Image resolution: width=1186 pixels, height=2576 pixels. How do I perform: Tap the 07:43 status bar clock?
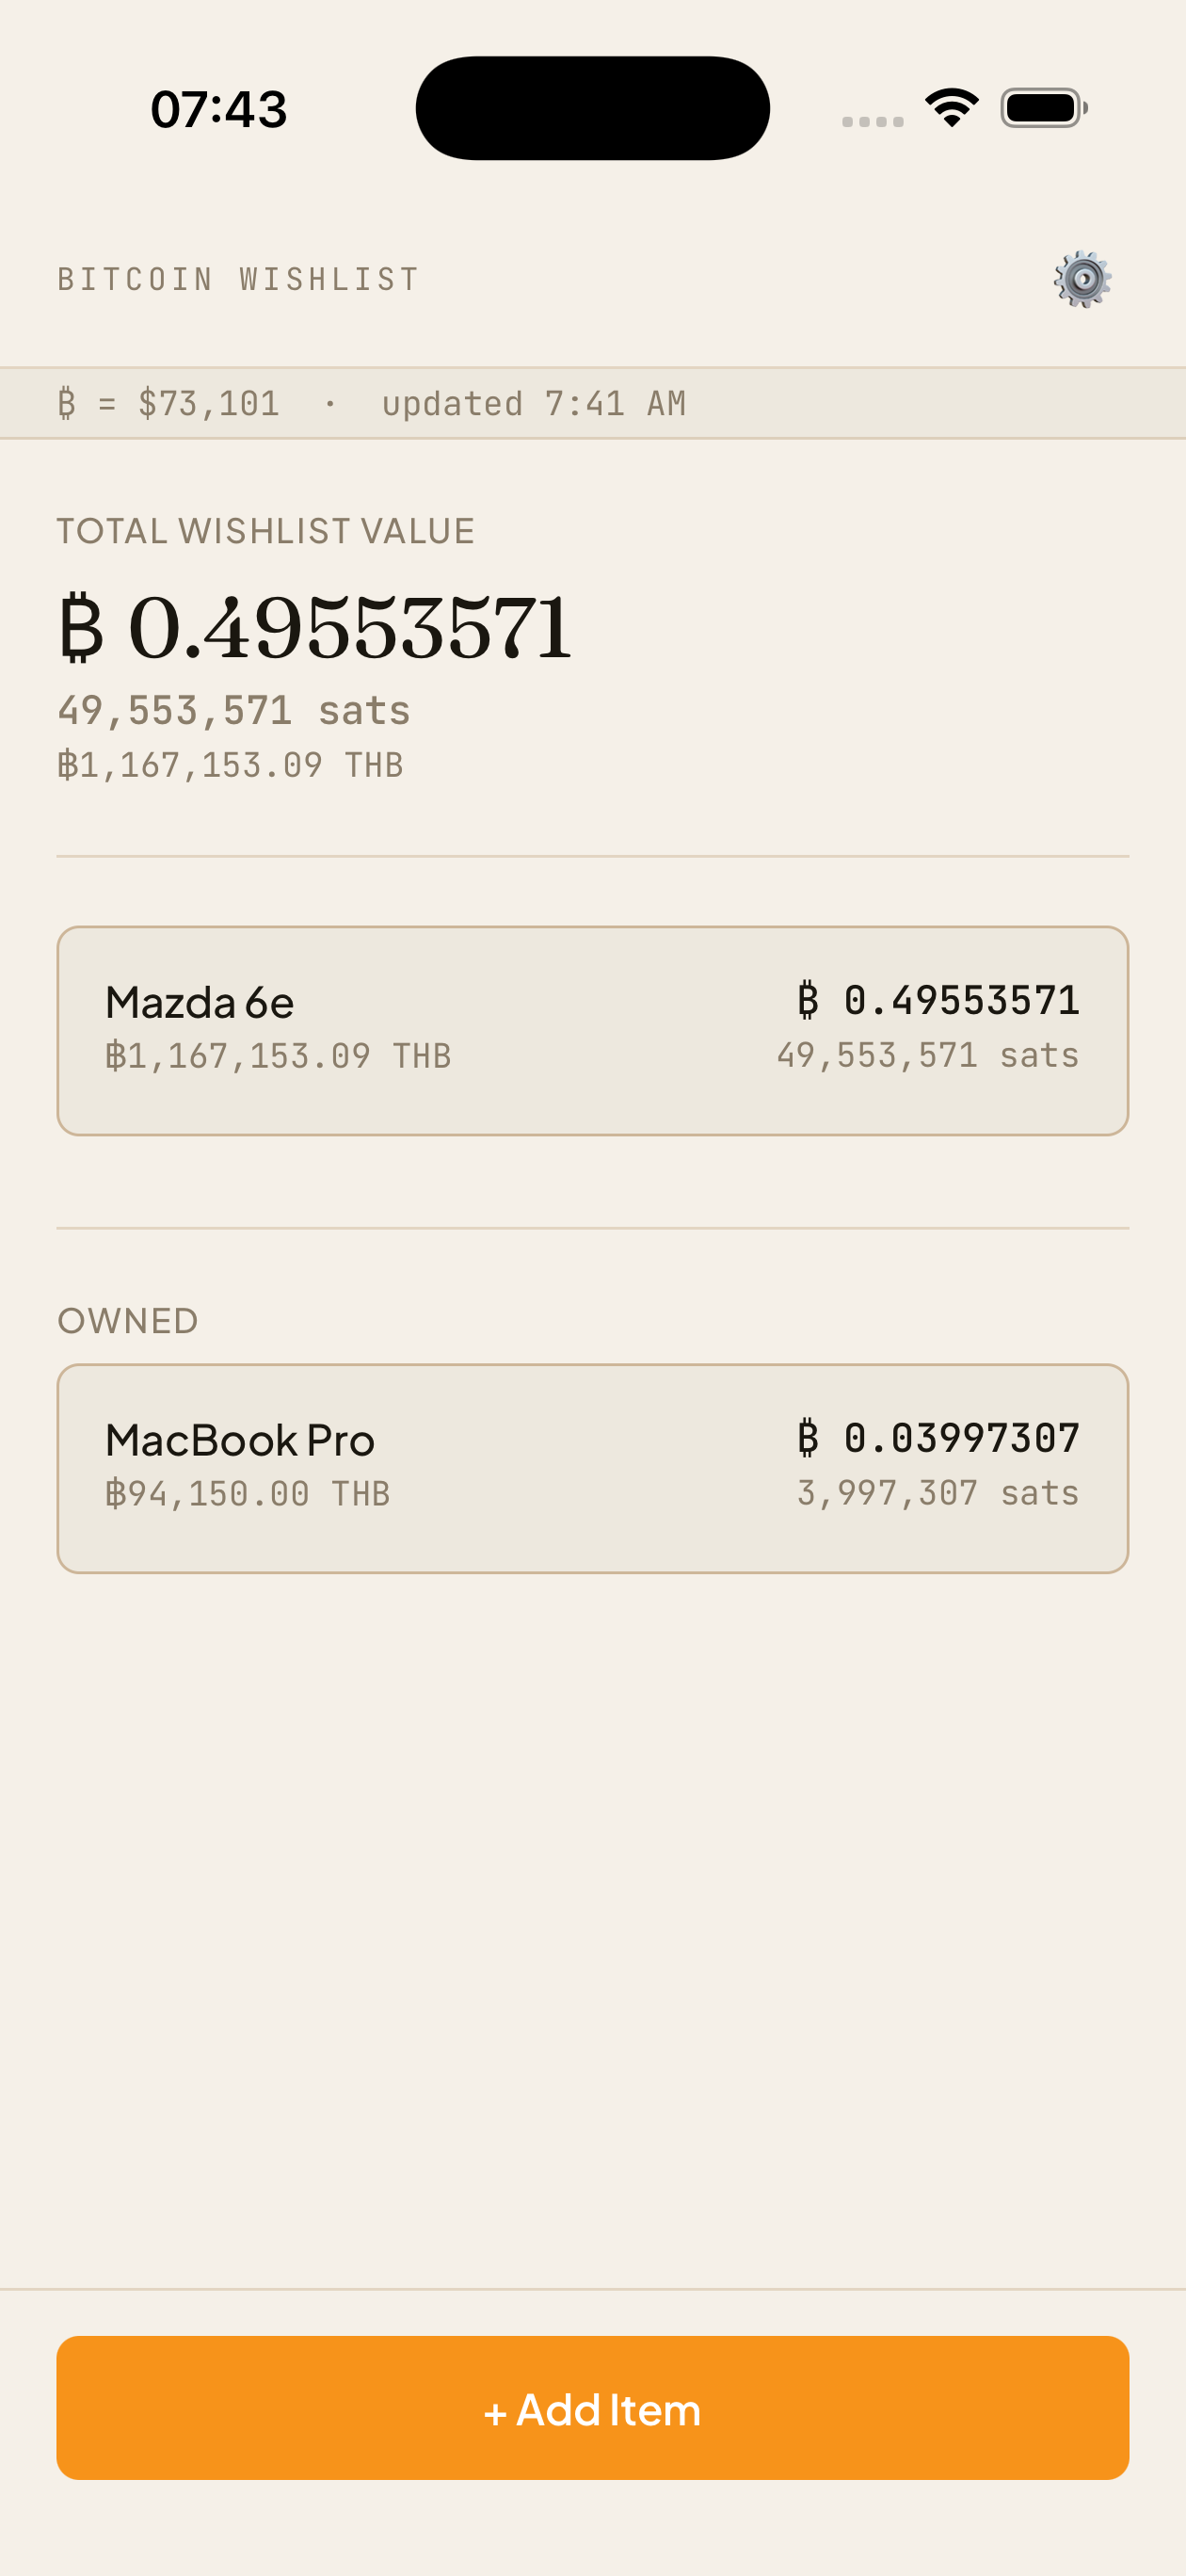point(219,109)
